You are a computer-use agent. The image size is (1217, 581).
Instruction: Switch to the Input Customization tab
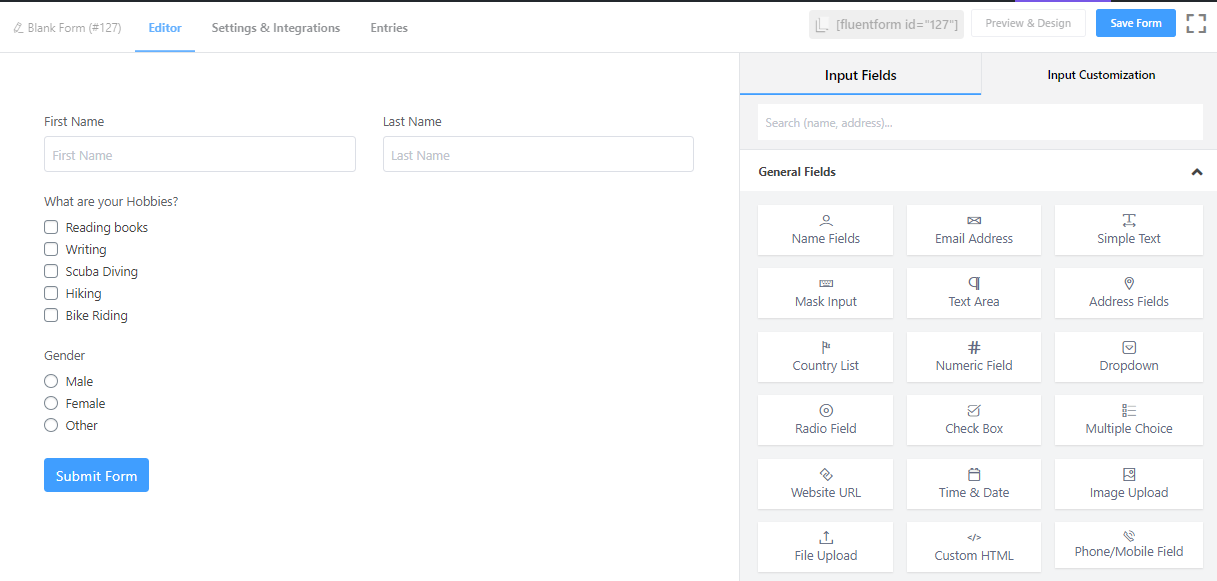coord(1101,75)
